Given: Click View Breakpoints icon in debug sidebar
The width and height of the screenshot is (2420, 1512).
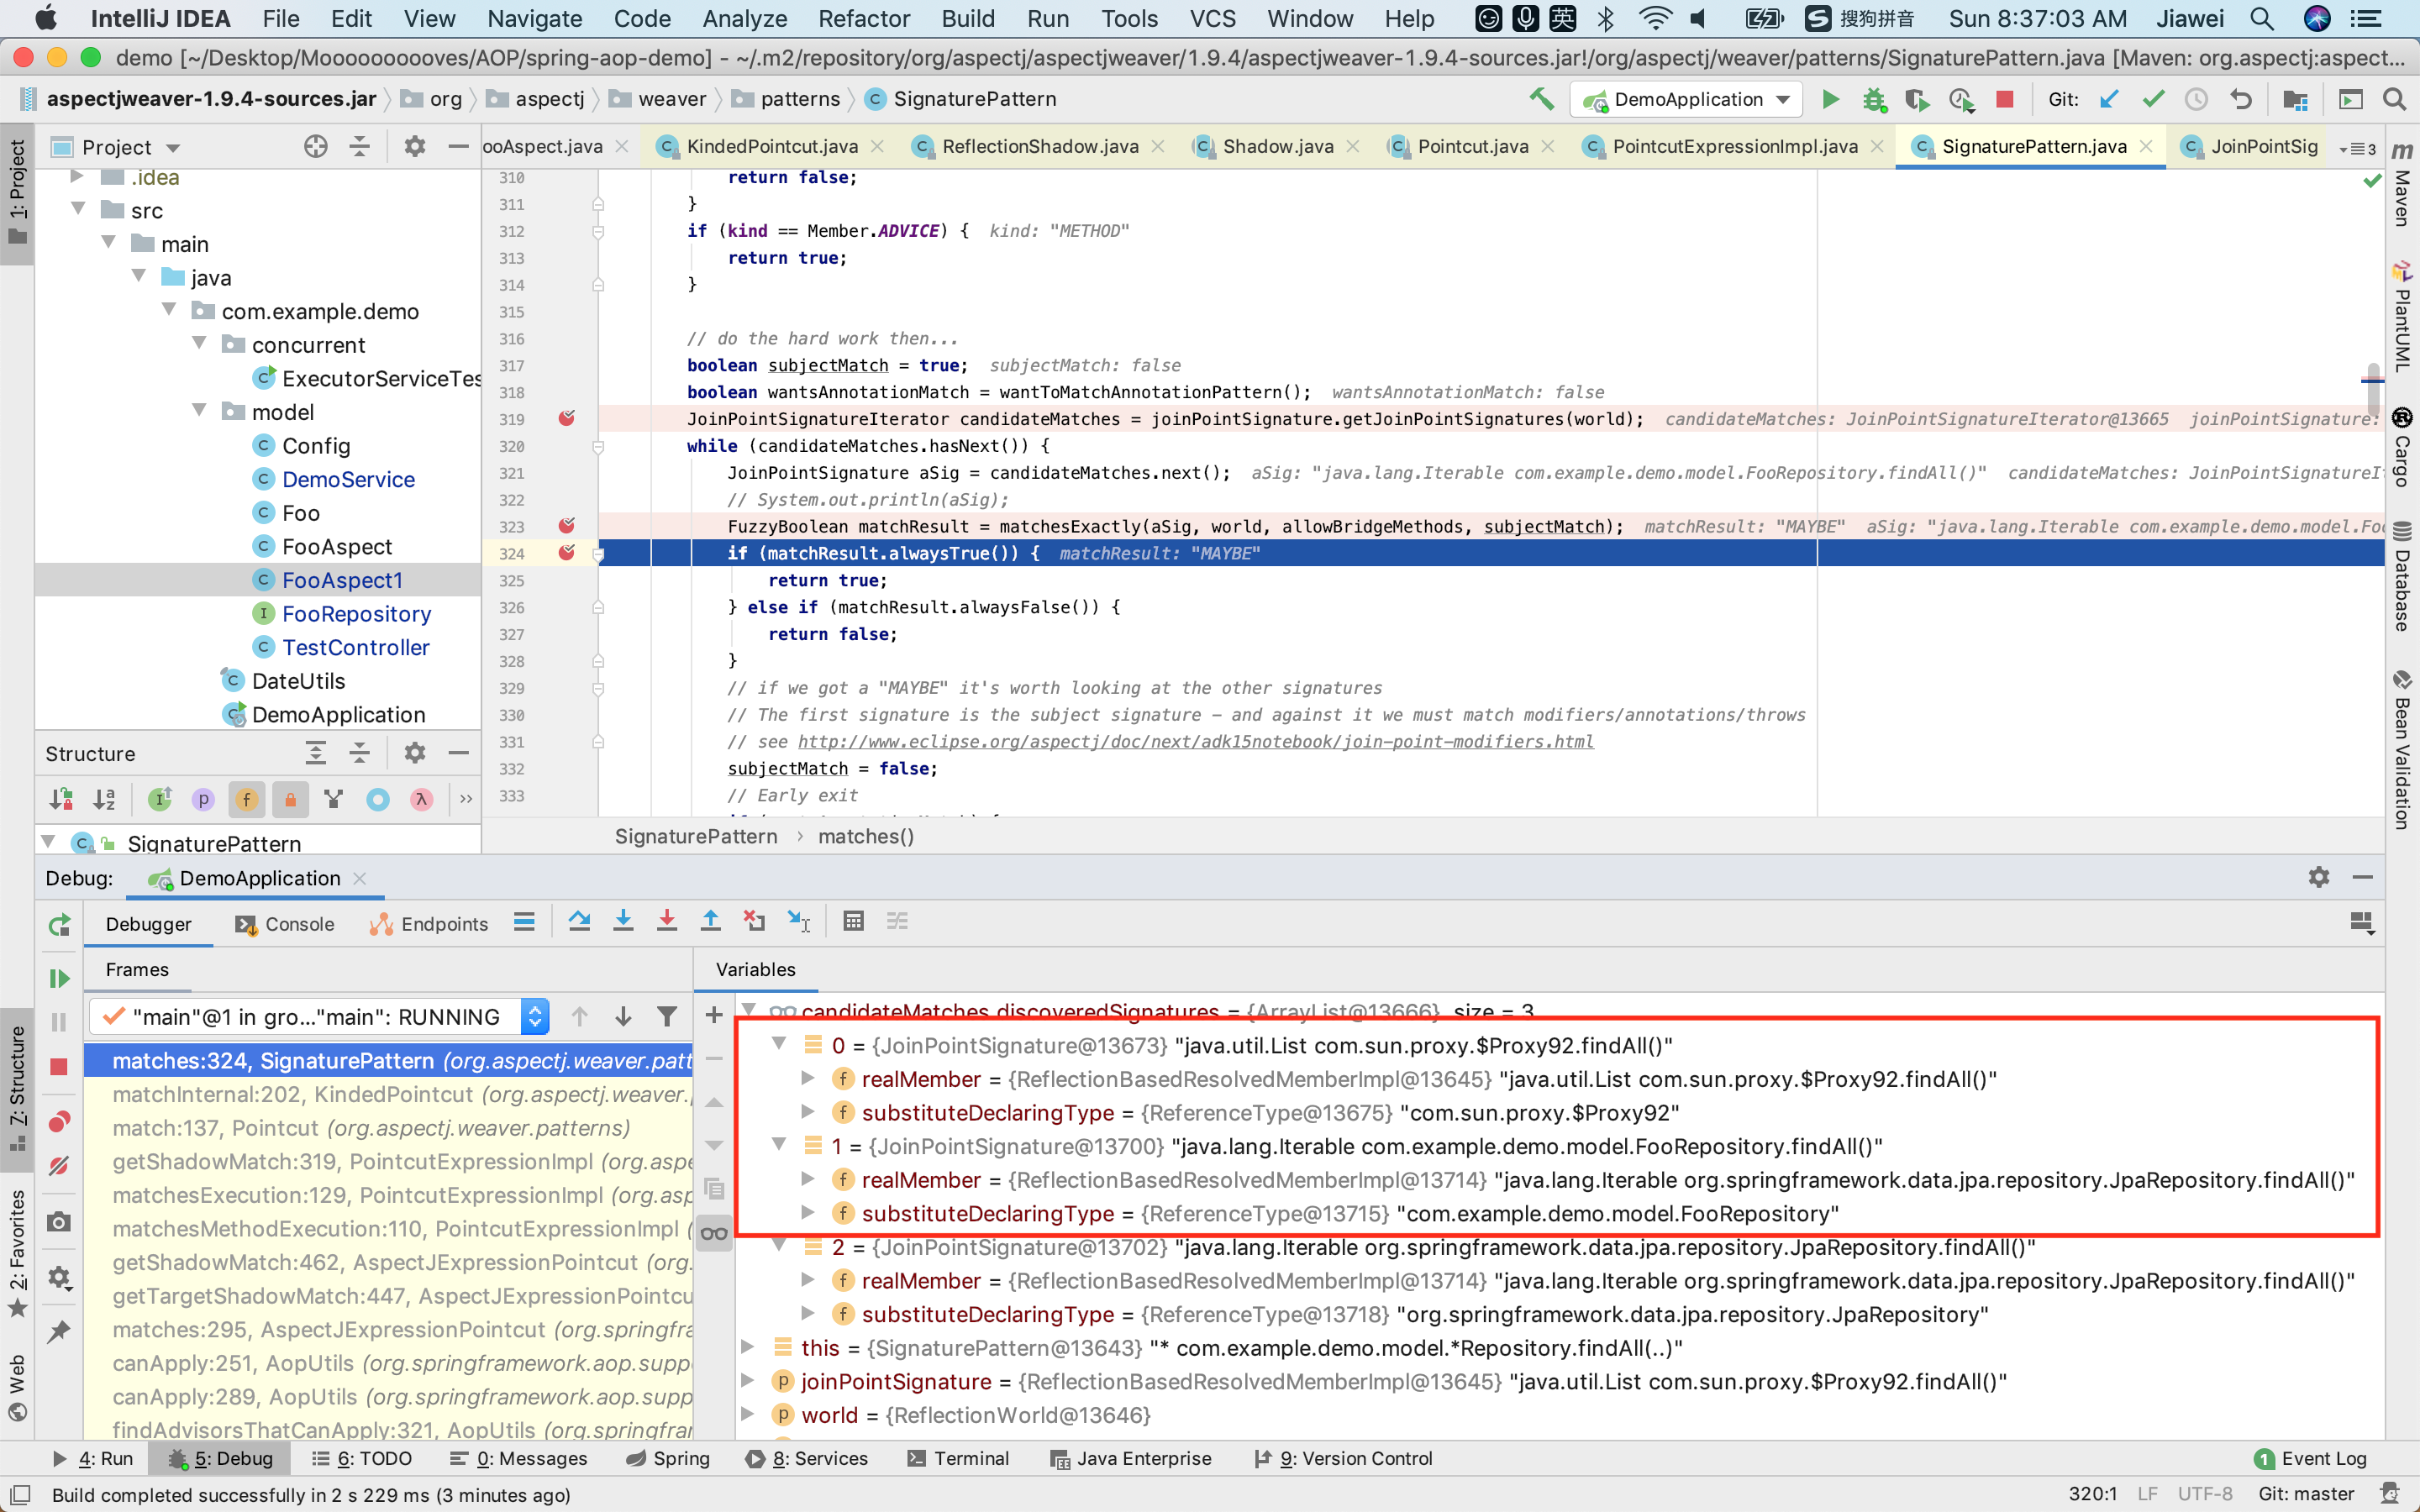Looking at the screenshot, I should click(59, 1121).
